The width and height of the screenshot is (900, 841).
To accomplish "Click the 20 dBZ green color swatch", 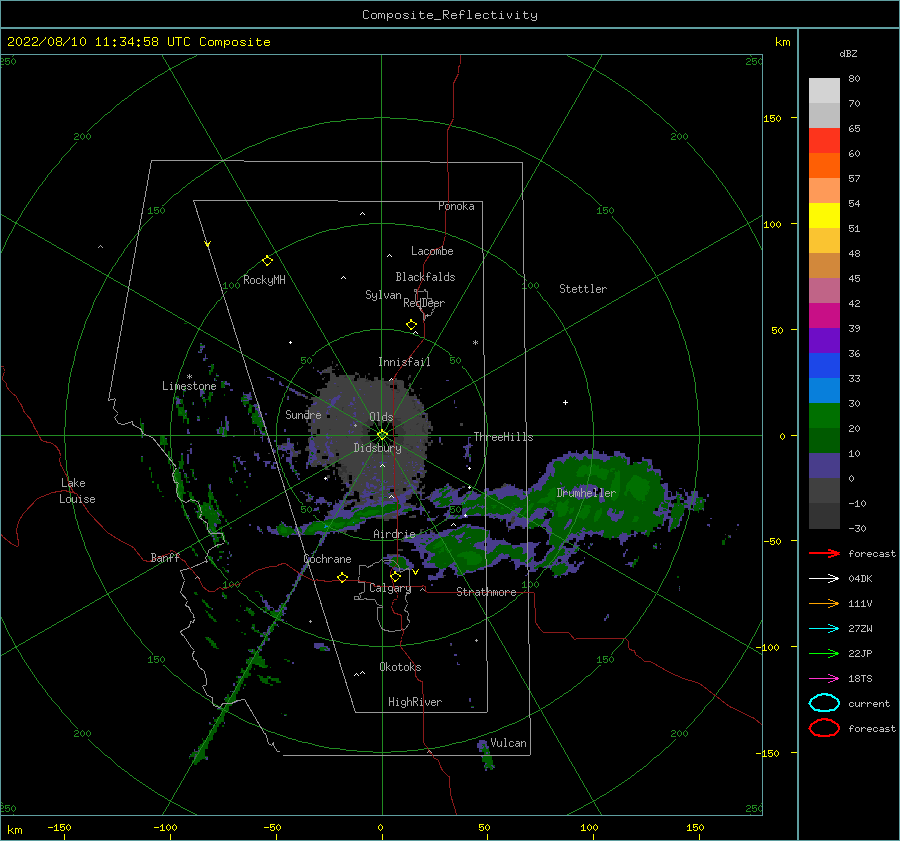I will pyautogui.click(x=824, y=416).
